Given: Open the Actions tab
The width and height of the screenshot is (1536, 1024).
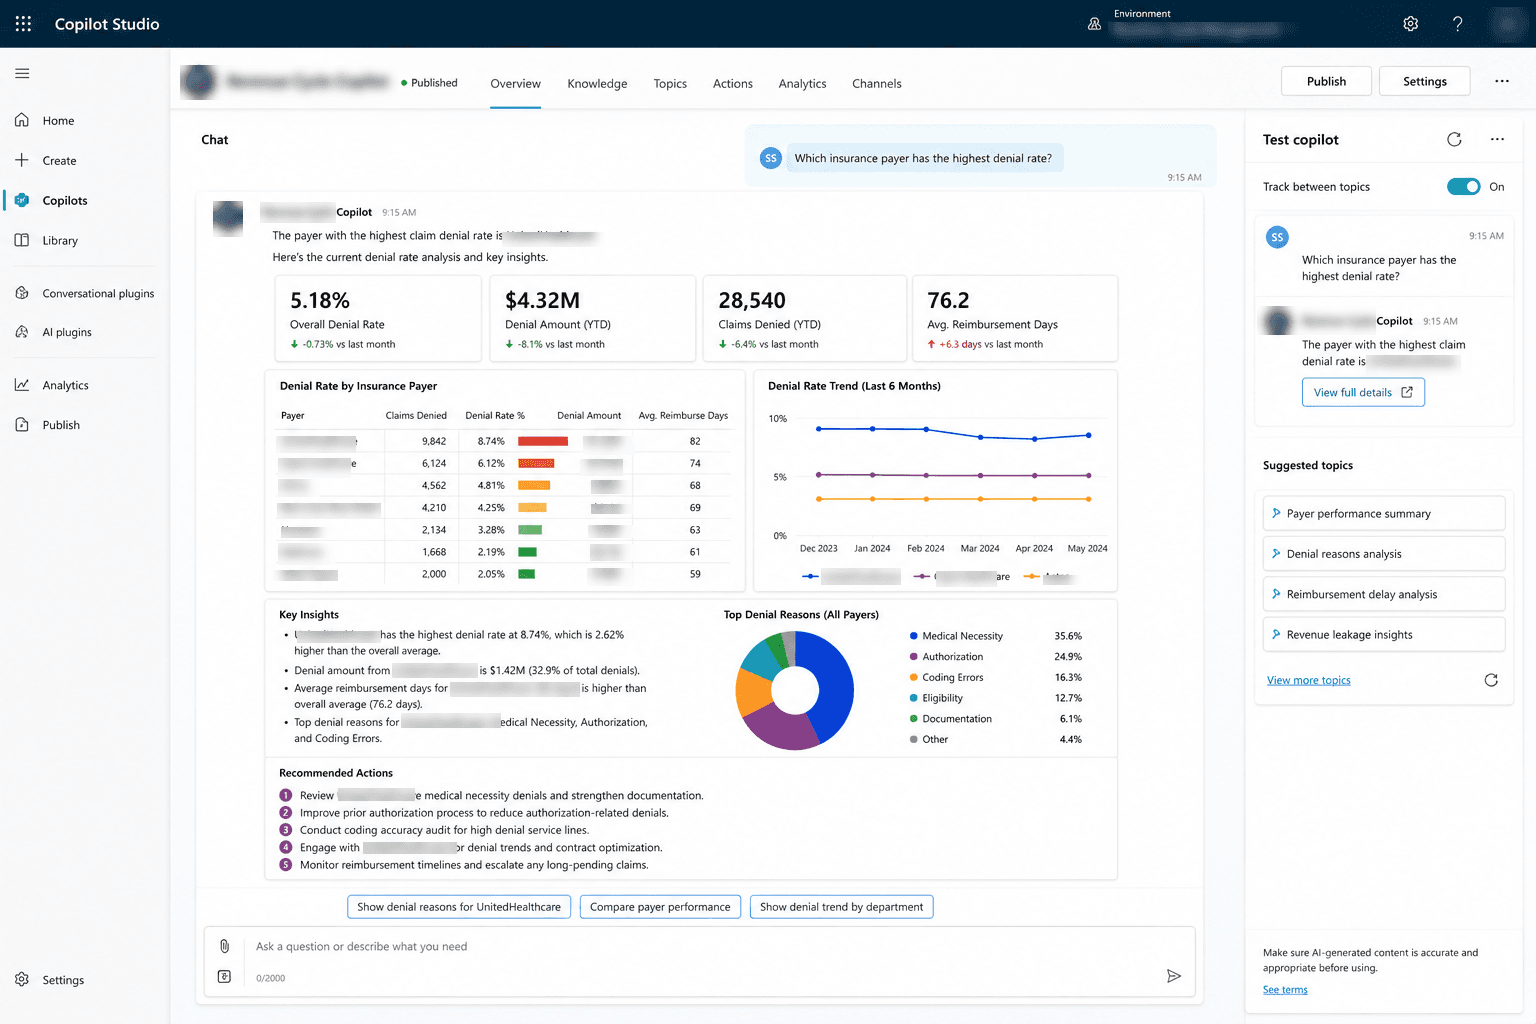Looking at the screenshot, I should coord(733,84).
